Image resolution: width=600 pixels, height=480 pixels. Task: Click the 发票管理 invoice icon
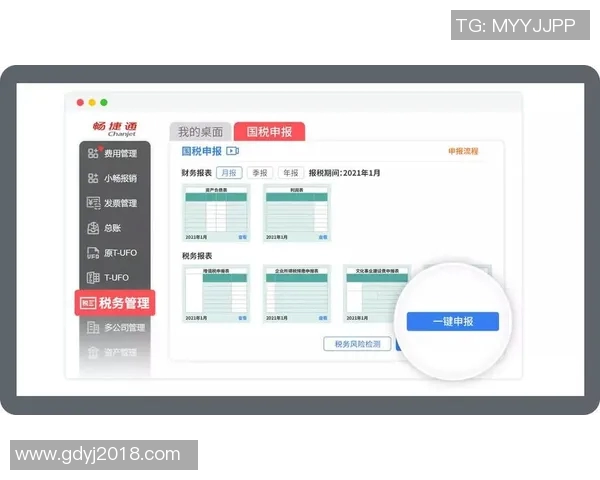[93, 203]
